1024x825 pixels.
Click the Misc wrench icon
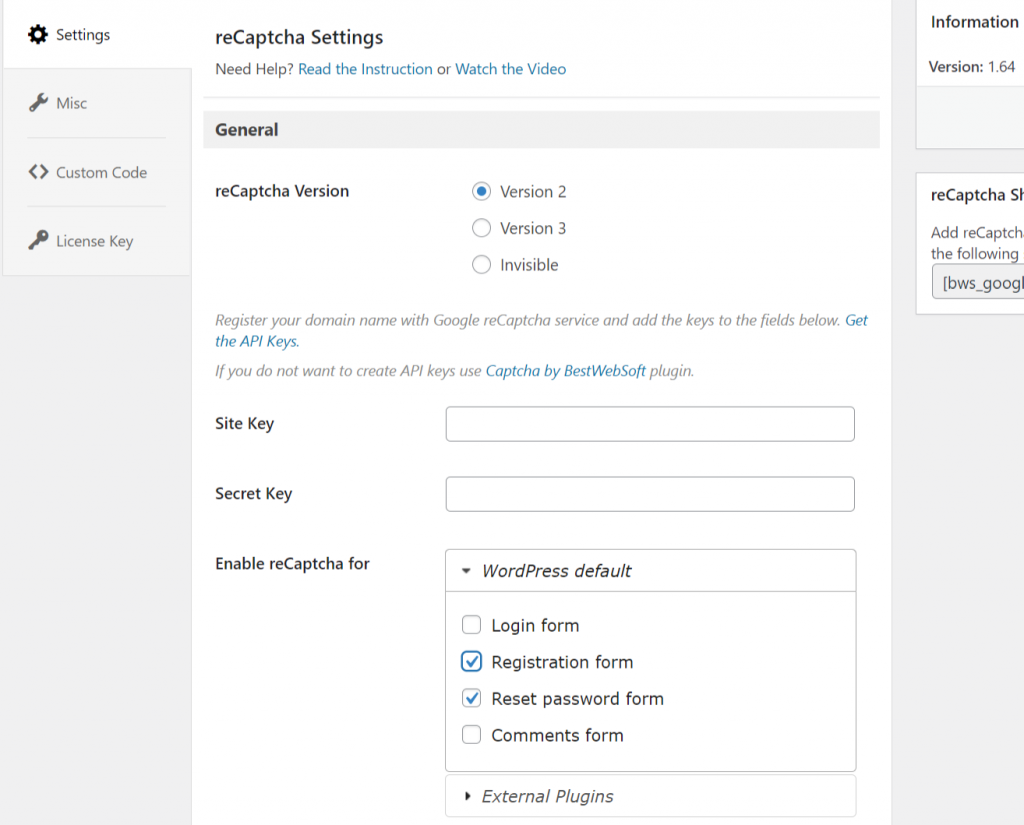tap(38, 103)
